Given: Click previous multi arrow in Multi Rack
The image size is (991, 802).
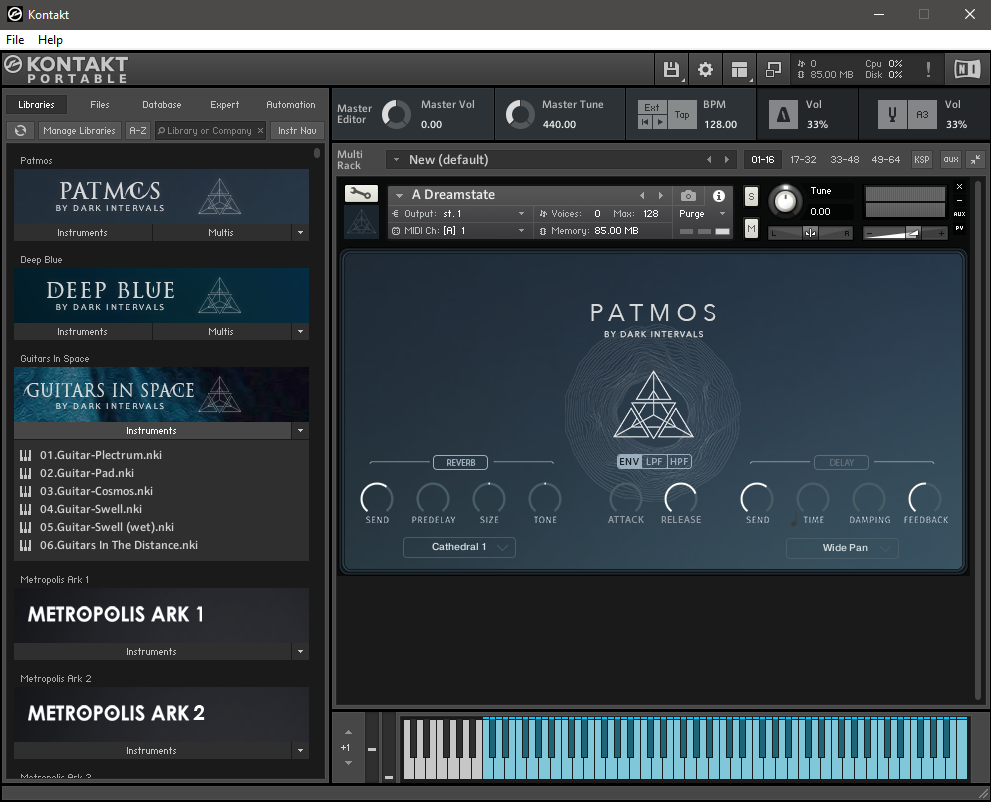Looking at the screenshot, I should tap(709, 160).
